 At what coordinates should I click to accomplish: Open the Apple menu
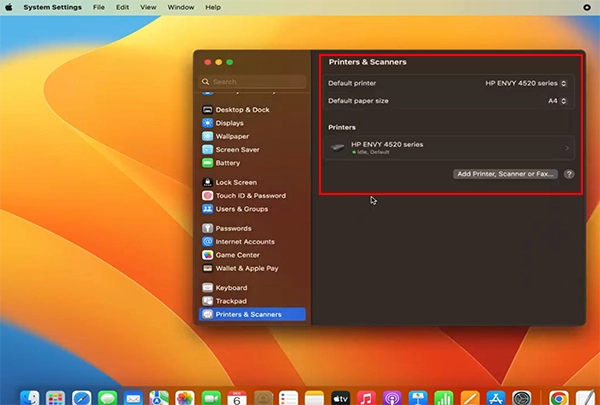click(9, 7)
